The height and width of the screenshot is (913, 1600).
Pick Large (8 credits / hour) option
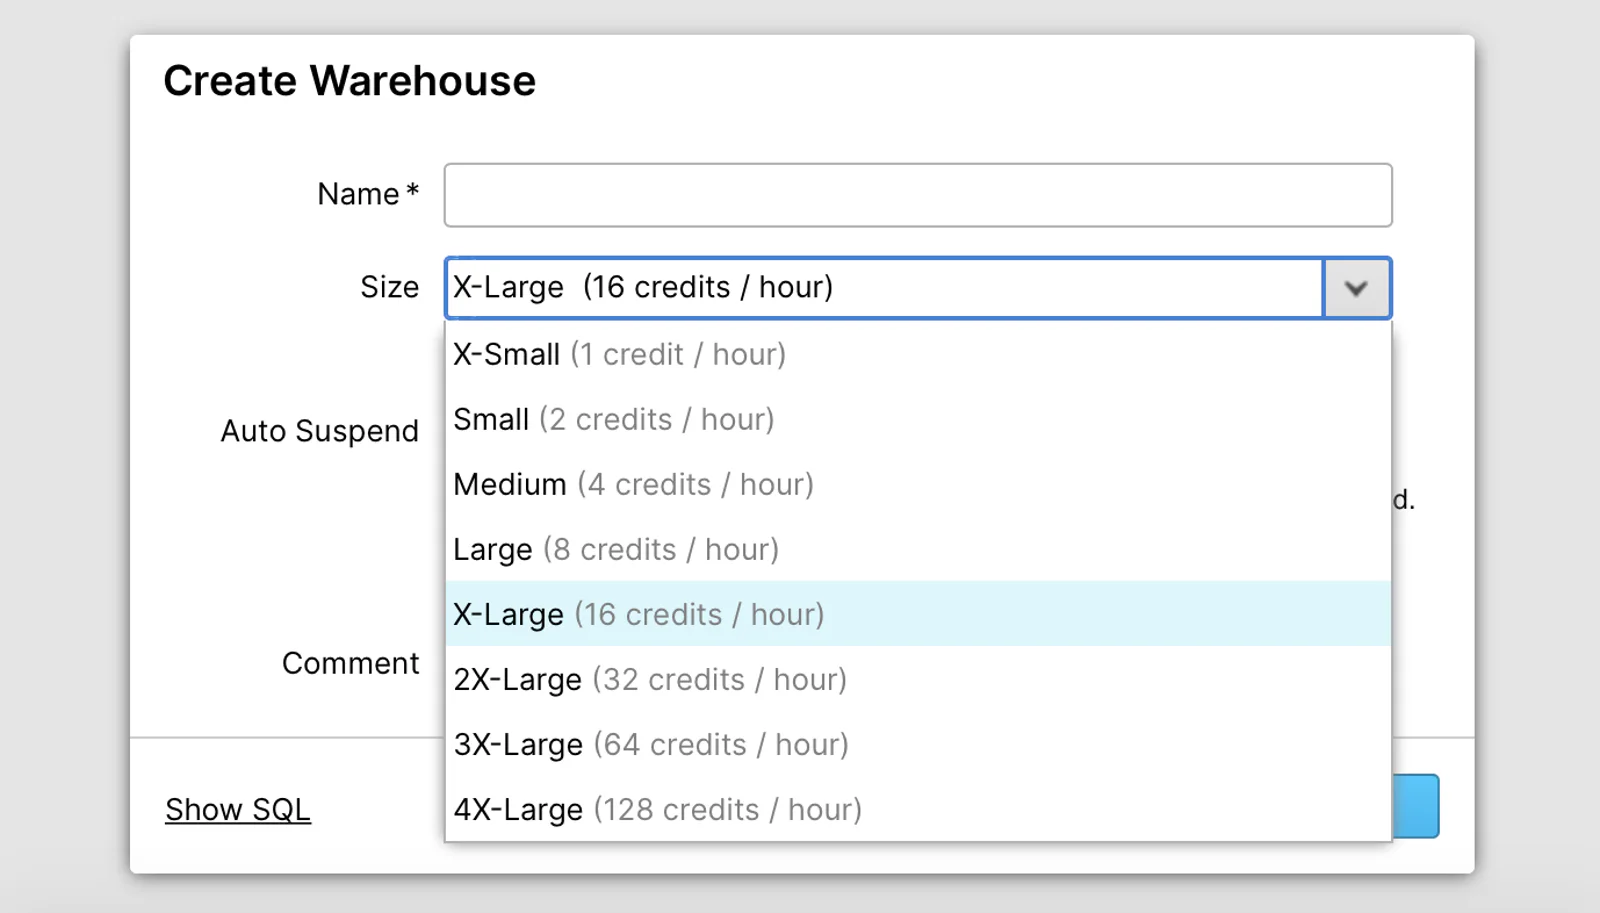pyautogui.click(x=918, y=549)
